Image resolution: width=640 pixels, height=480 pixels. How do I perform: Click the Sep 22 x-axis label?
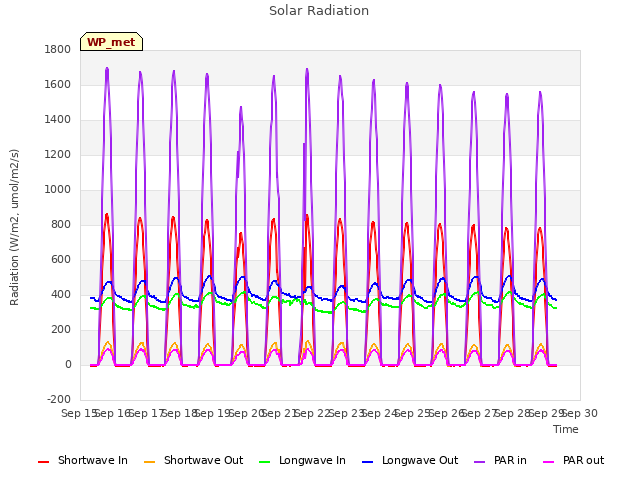pos(312,413)
